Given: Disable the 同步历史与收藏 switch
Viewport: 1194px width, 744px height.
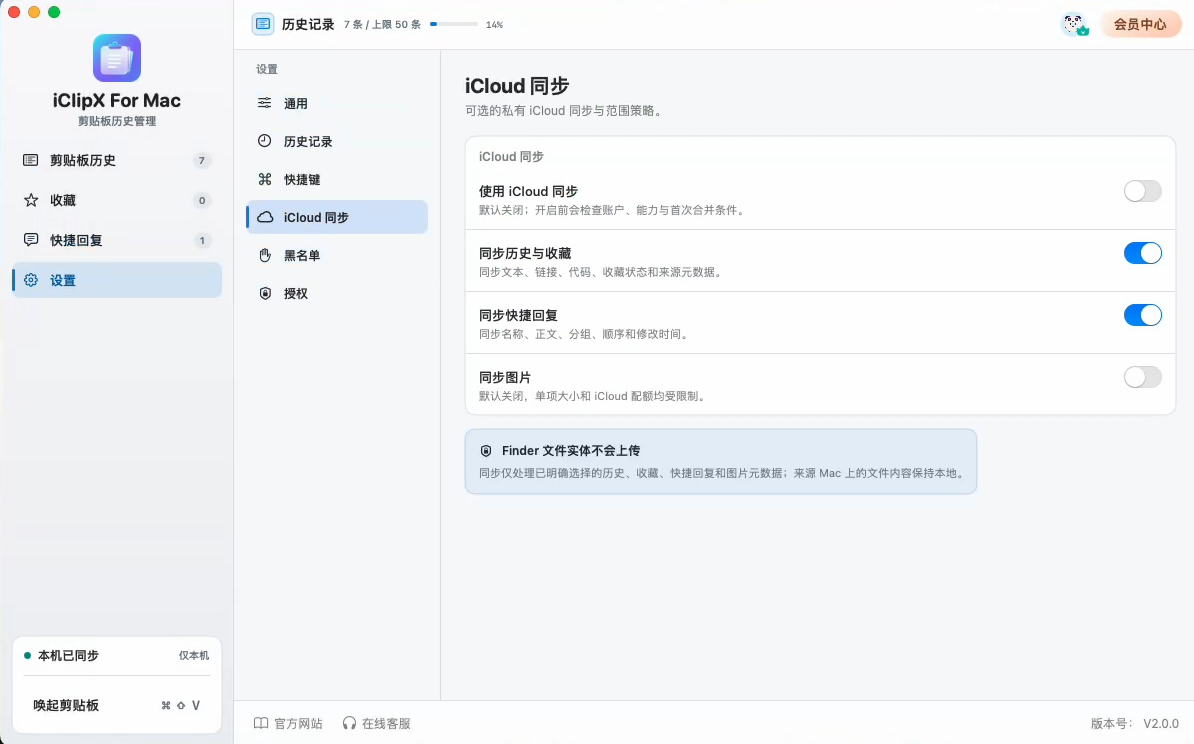Looking at the screenshot, I should click(x=1142, y=253).
